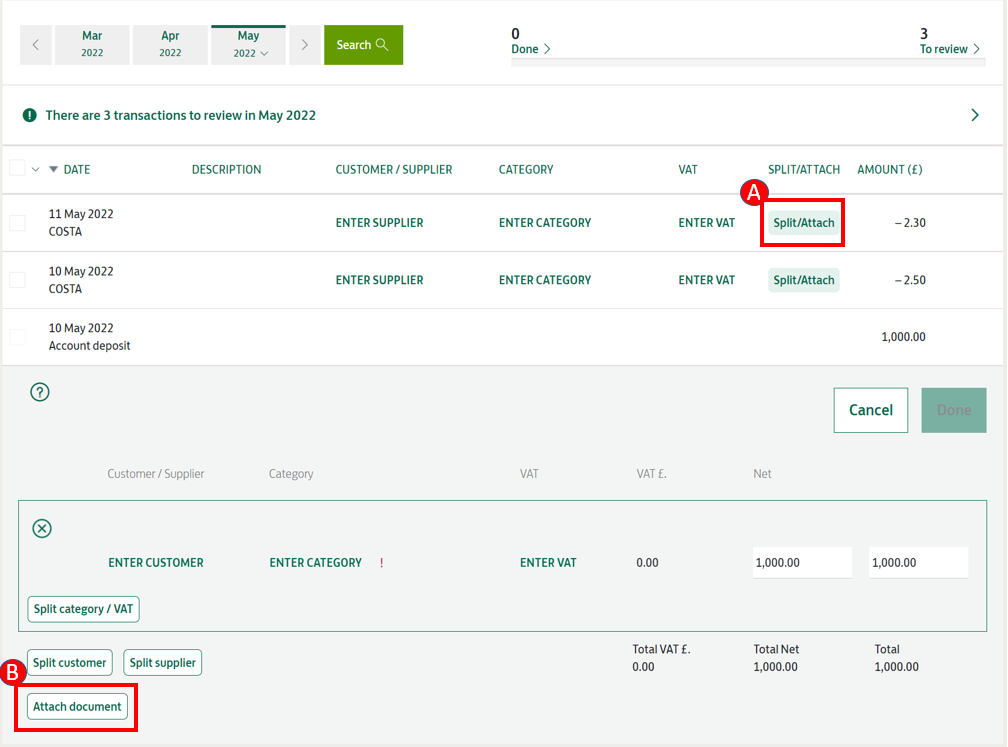
Task: Open the To review link
Action: coord(949,49)
